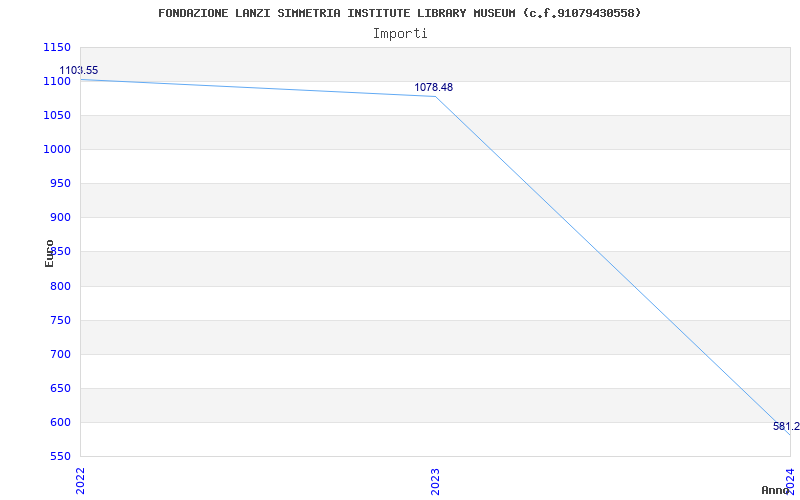The height and width of the screenshot is (500, 800).
Task: Click the Importi subtitle
Action: pyautogui.click(x=400, y=34)
